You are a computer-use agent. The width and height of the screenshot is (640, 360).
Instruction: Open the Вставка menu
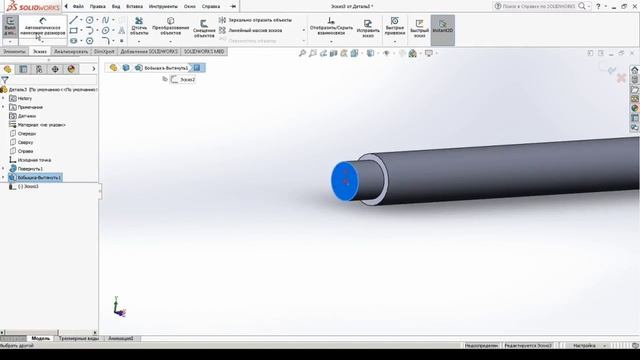pos(134,7)
